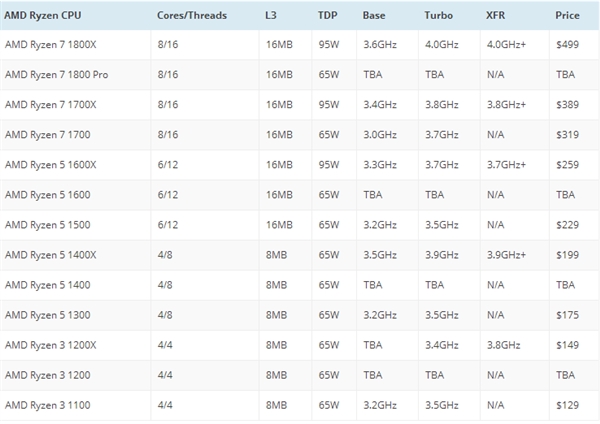
Task: Select the Price column header
Action: 566,17
